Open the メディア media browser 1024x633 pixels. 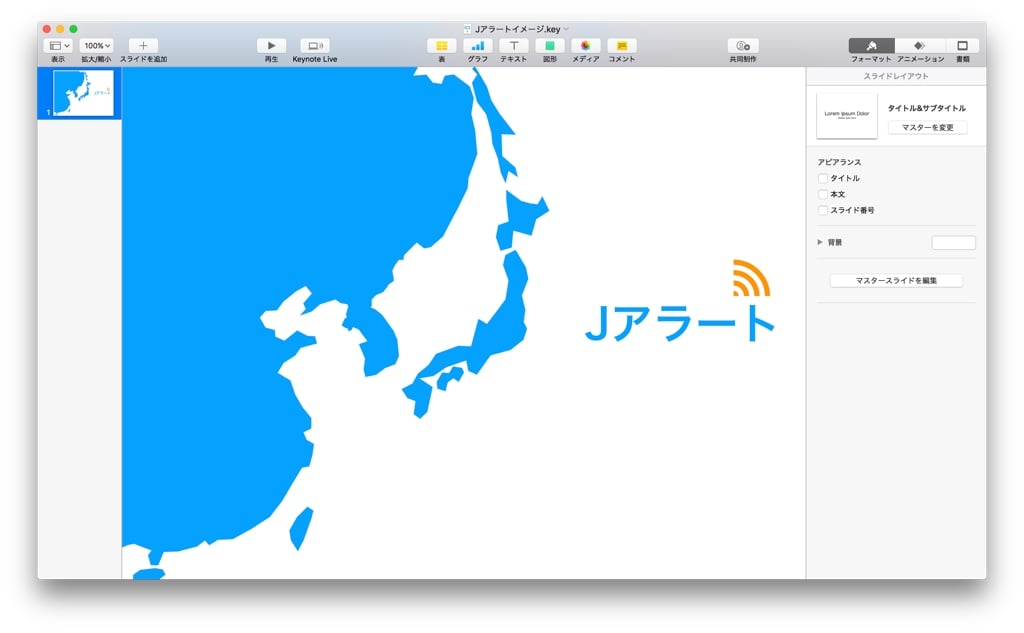586,46
